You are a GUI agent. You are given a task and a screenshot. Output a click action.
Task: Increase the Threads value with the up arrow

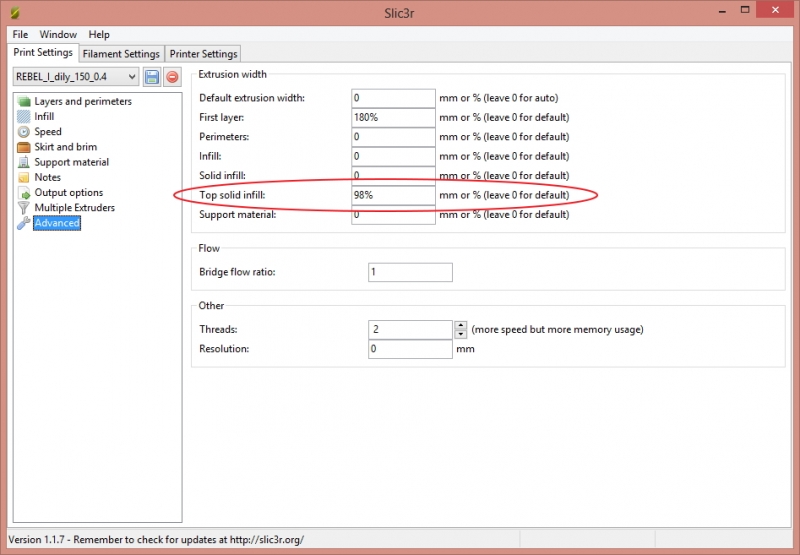(460, 325)
